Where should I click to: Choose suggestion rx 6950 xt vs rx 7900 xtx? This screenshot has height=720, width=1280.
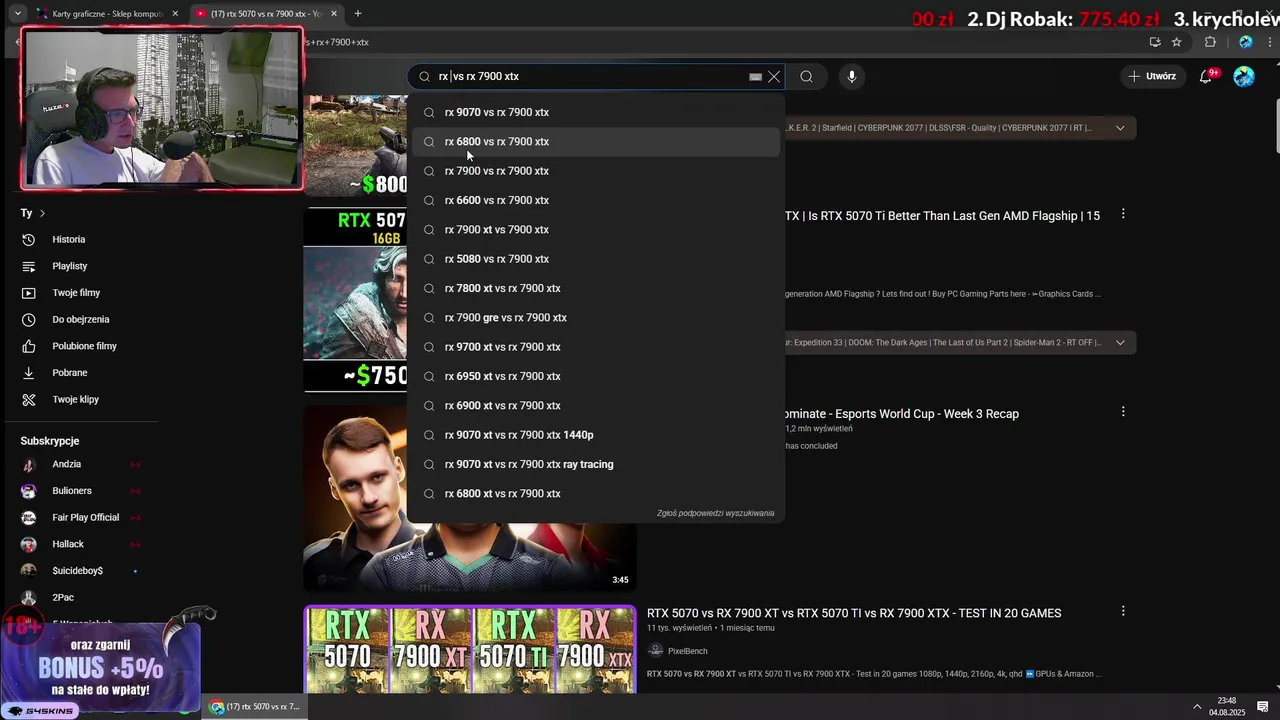point(595,376)
